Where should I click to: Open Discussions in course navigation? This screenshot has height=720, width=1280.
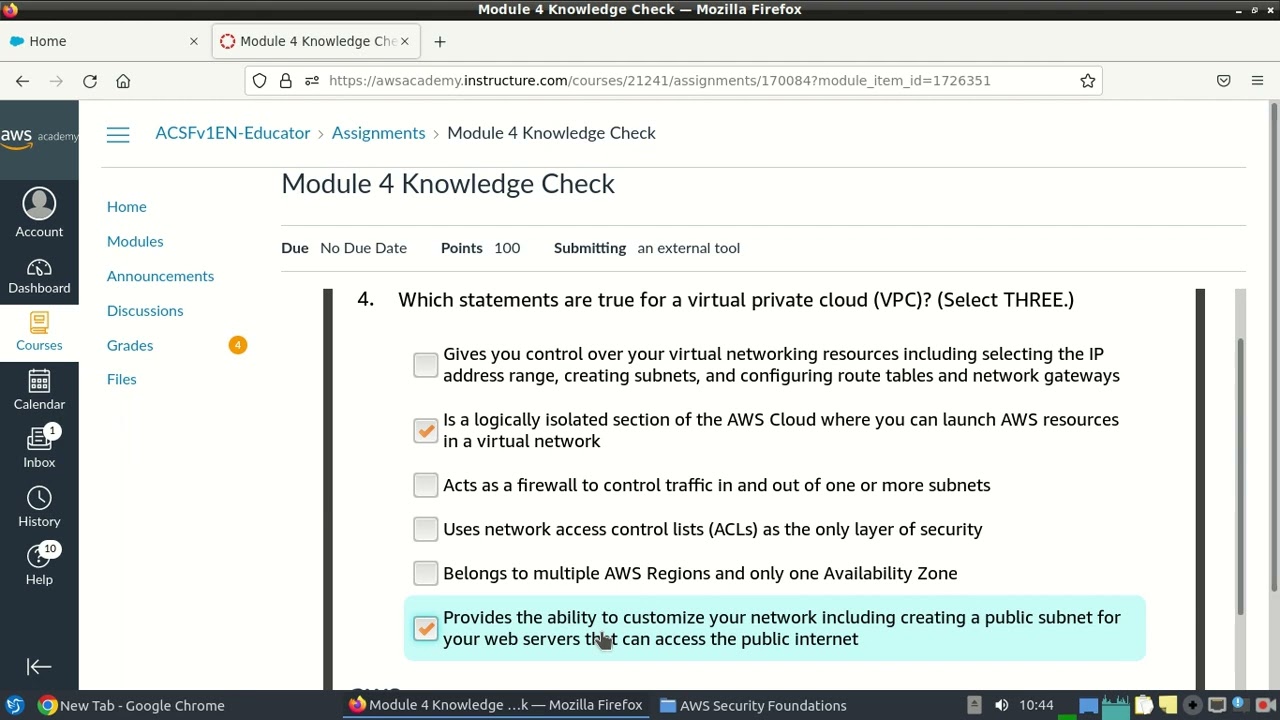[145, 311]
